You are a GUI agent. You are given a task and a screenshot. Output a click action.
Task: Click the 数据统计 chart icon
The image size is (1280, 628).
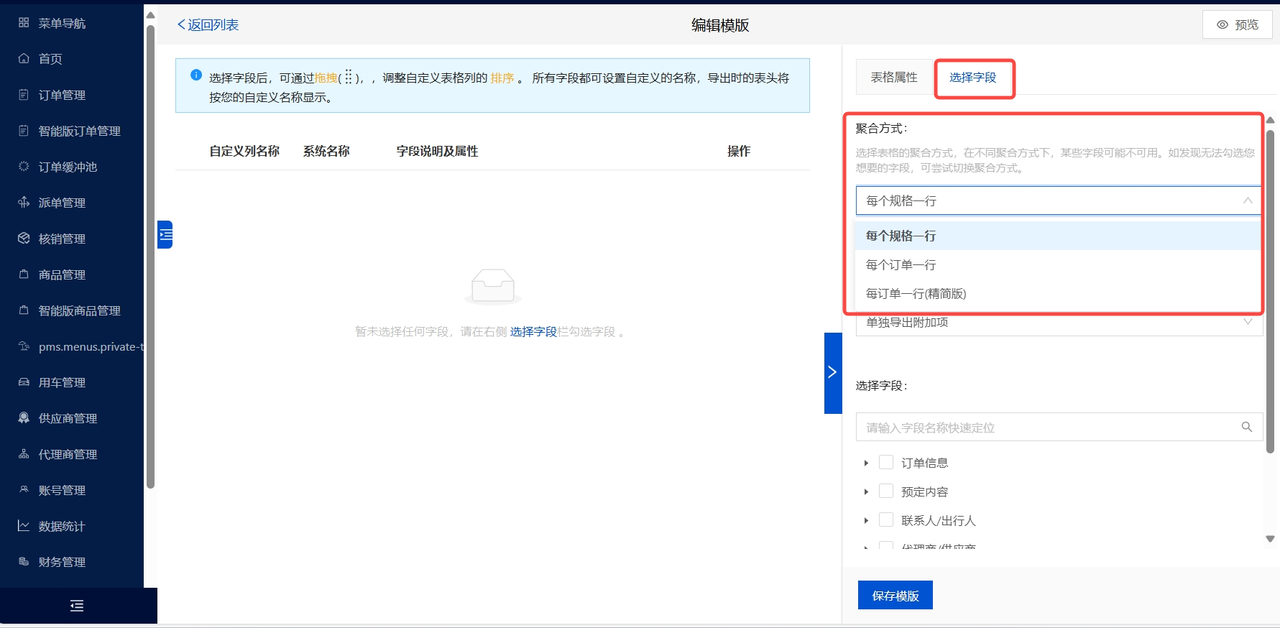24,526
